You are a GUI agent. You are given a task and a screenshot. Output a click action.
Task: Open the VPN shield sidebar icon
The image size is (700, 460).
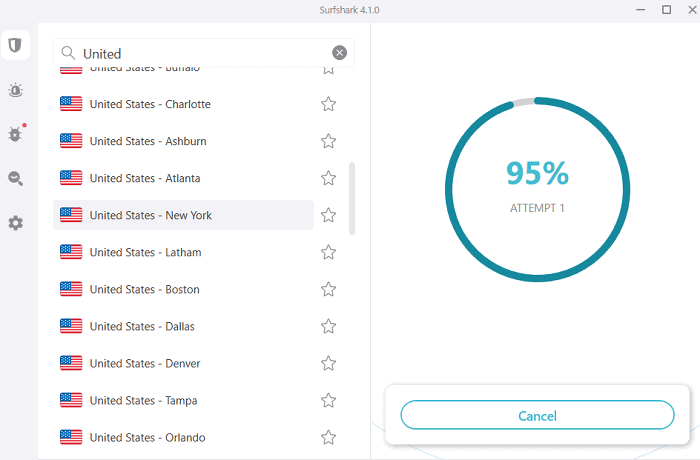(15, 45)
